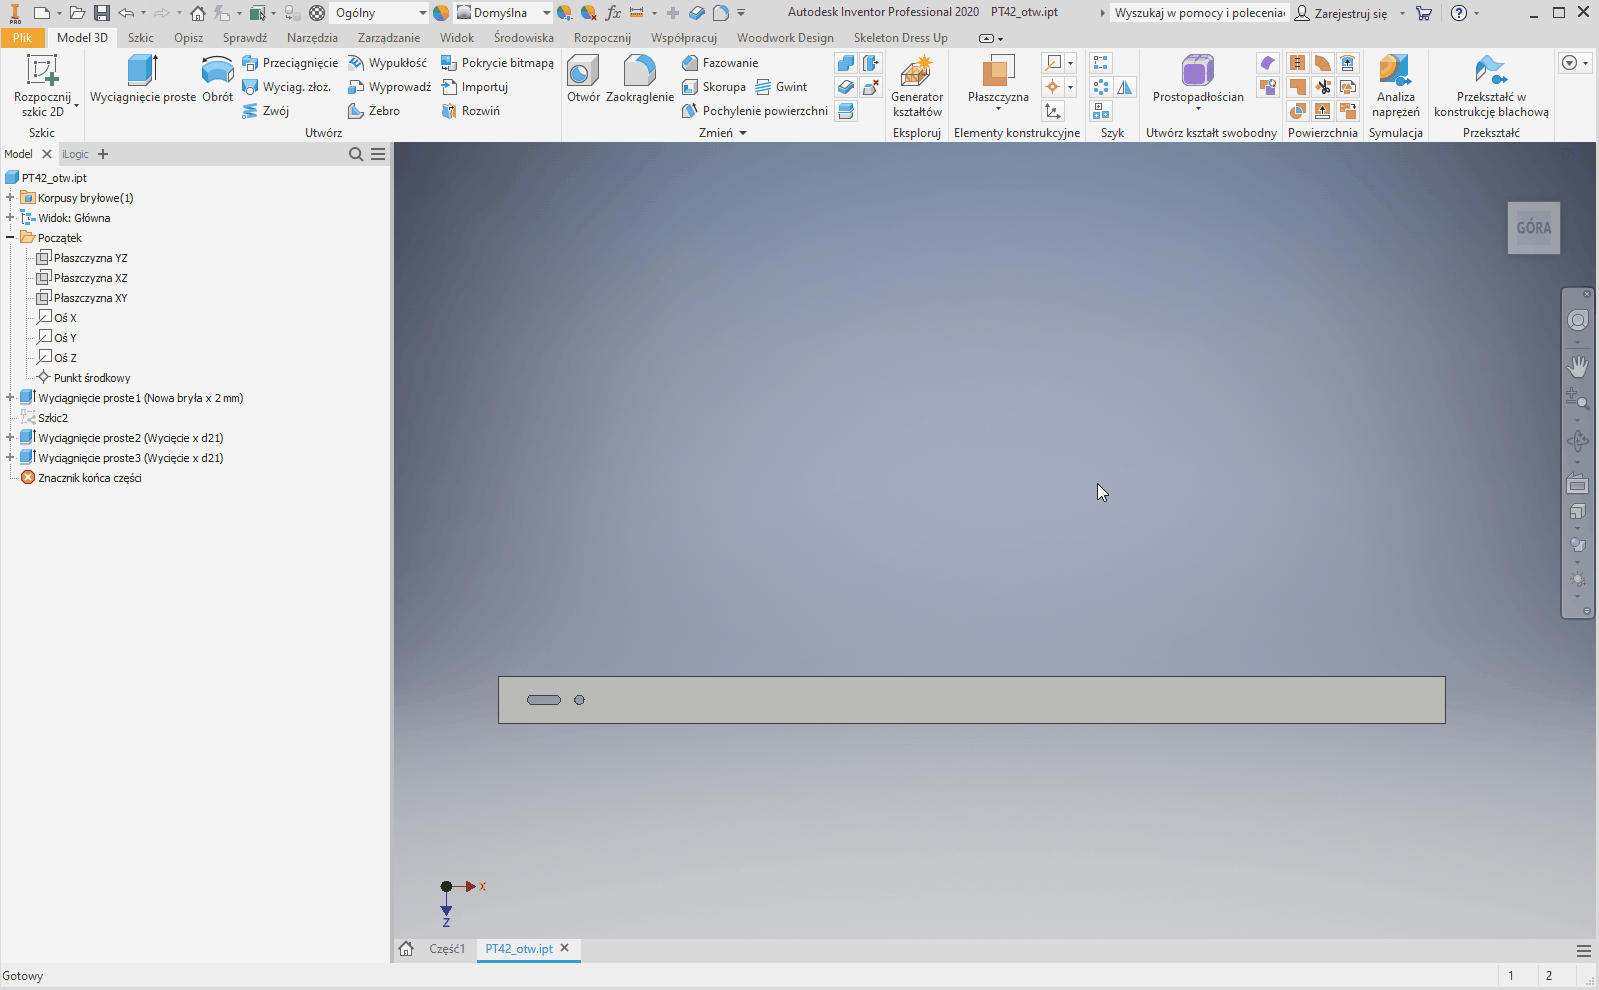Start a new sketch with Rozpocznij szkic 2D

42,85
